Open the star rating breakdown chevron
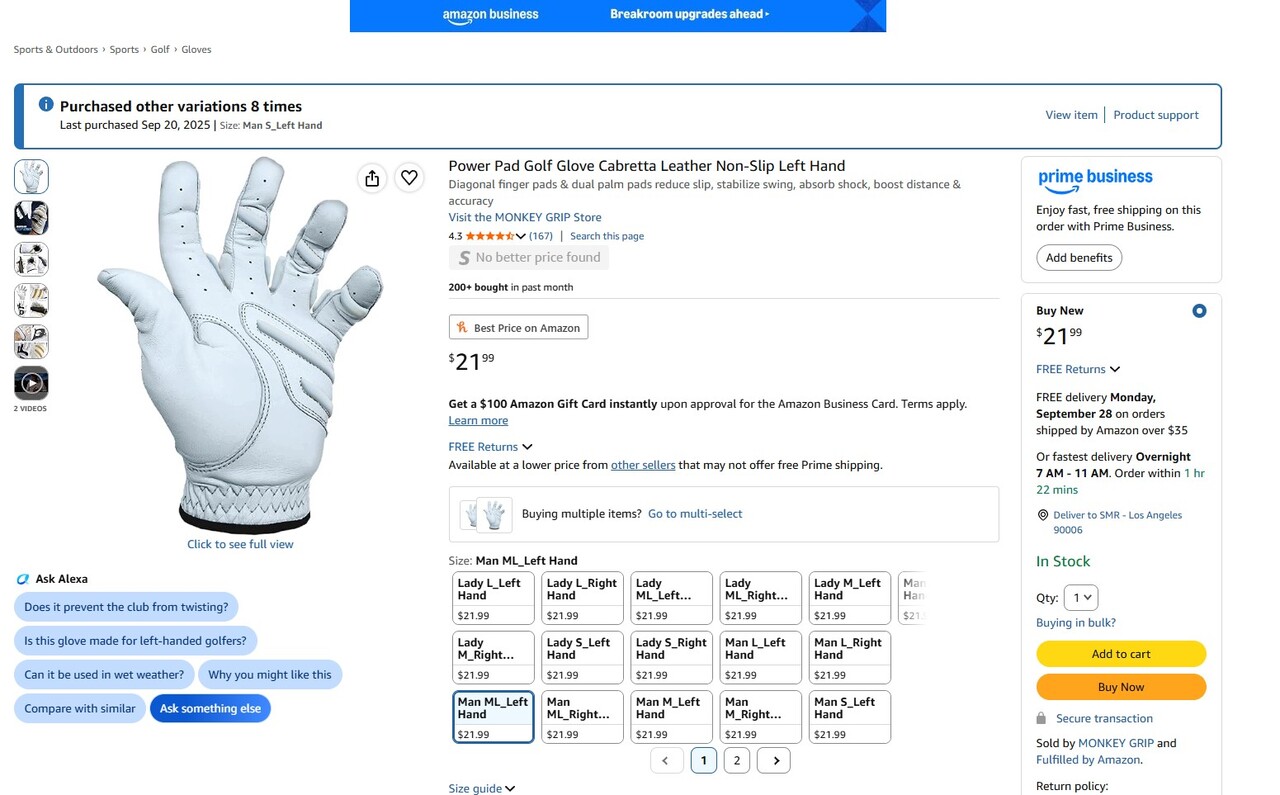1280x795 pixels. pyautogui.click(x=520, y=236)
